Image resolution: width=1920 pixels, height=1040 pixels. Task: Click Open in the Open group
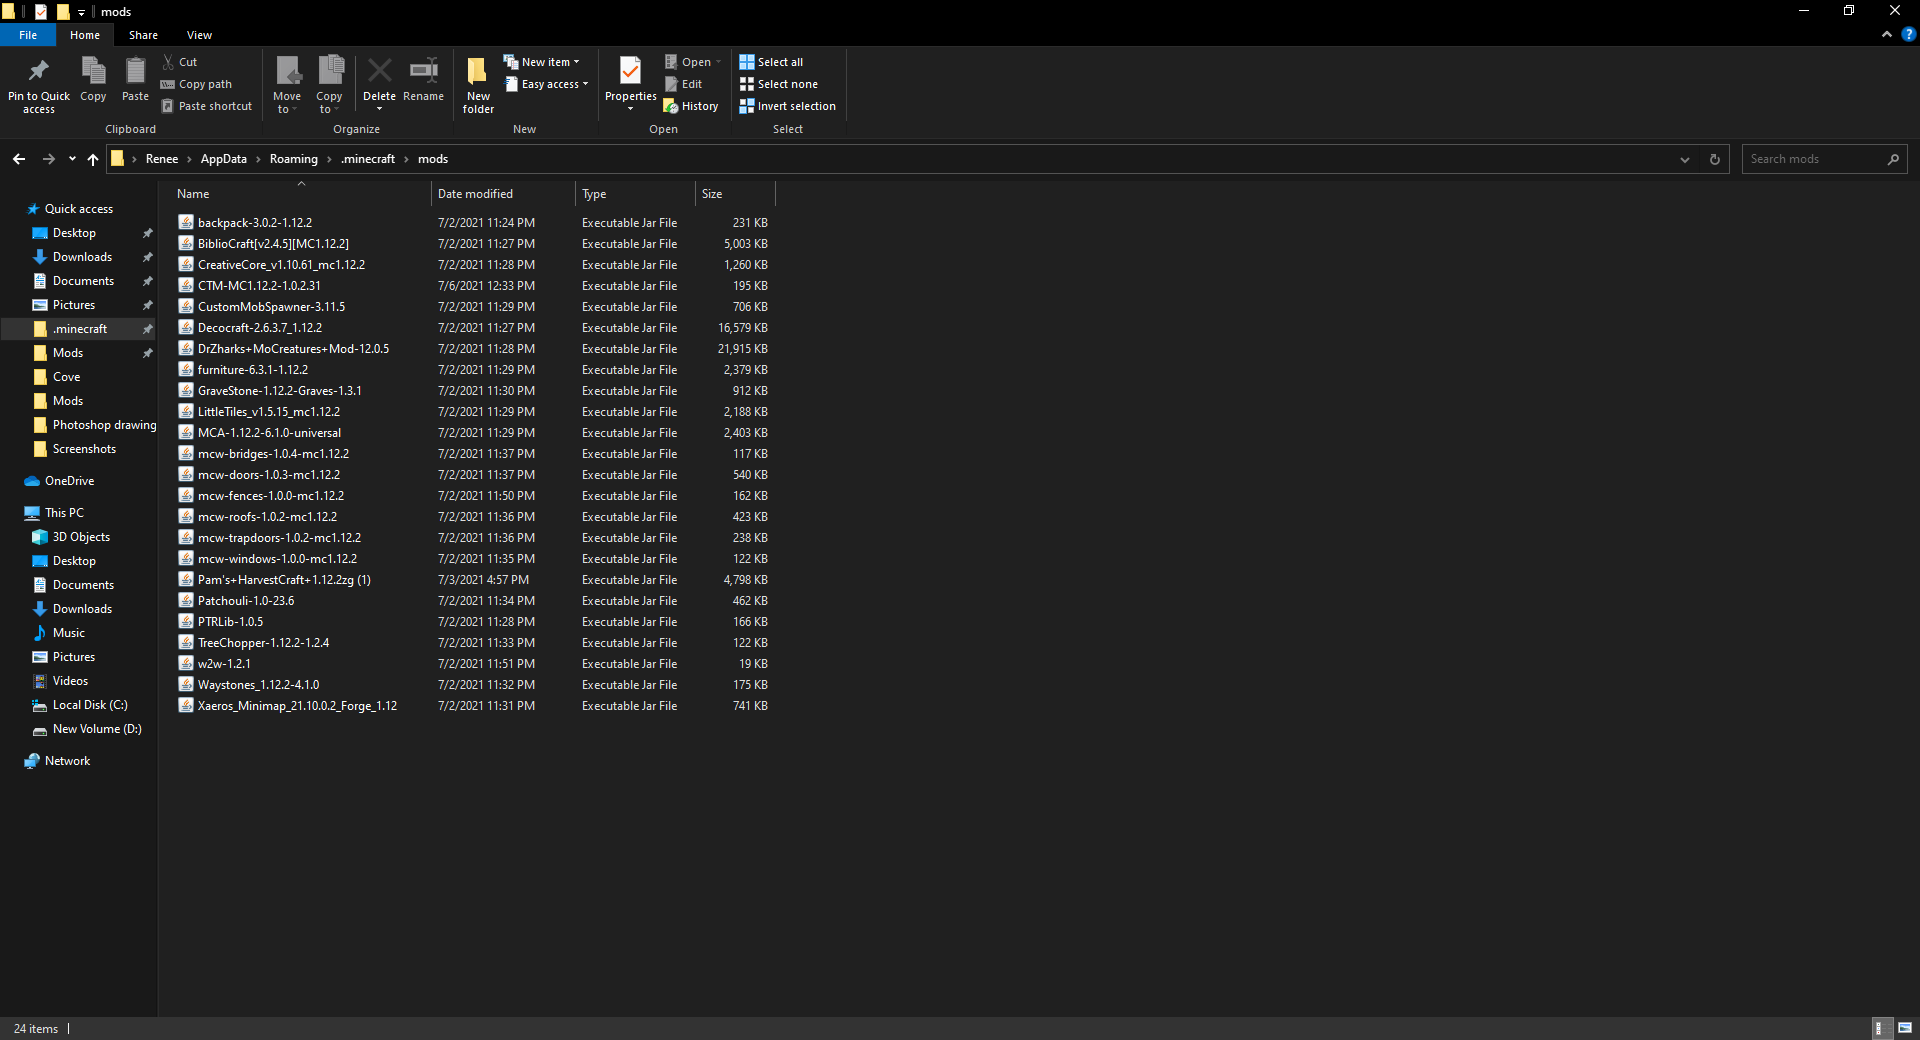click(x=692, y=62)
